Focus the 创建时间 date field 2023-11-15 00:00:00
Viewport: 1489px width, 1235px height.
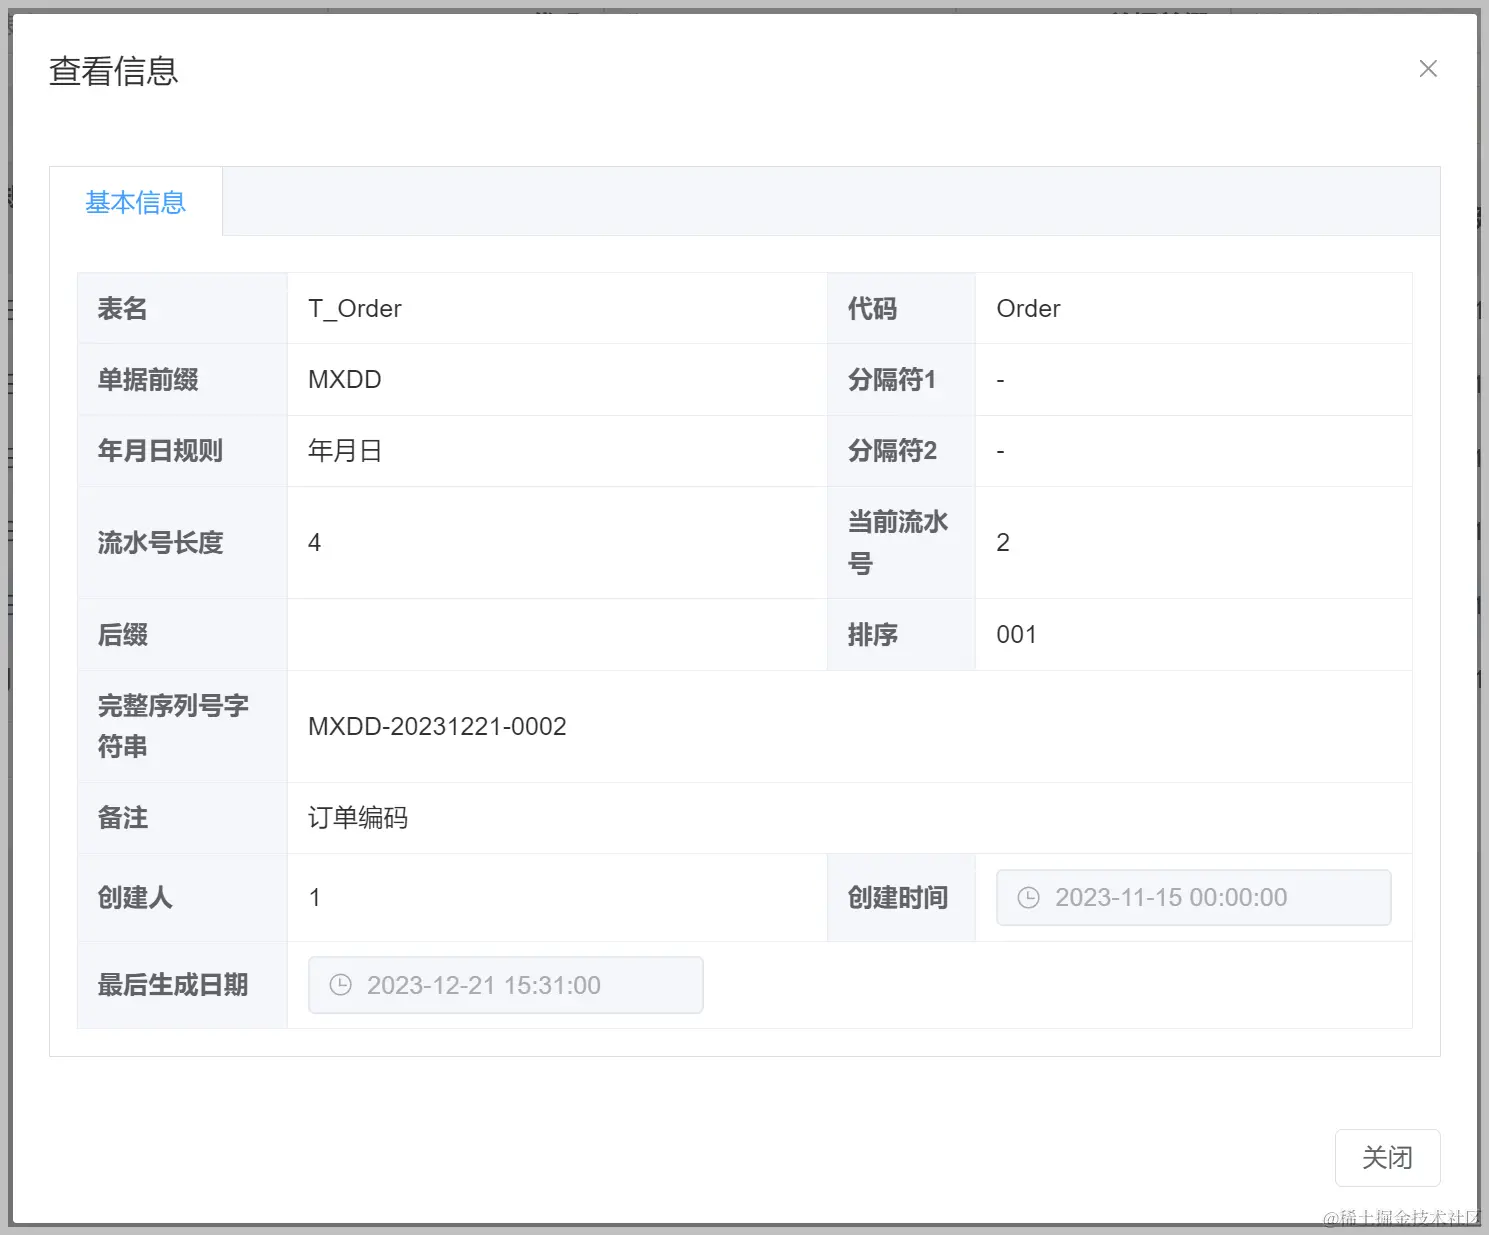(x=1193, y=898)
